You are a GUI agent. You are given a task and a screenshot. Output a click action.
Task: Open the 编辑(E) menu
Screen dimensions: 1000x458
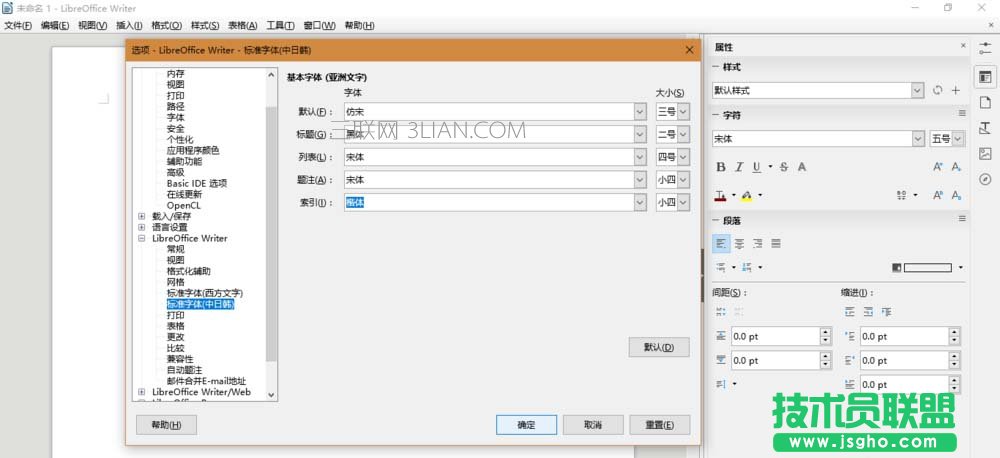click(x=55, y=26)
